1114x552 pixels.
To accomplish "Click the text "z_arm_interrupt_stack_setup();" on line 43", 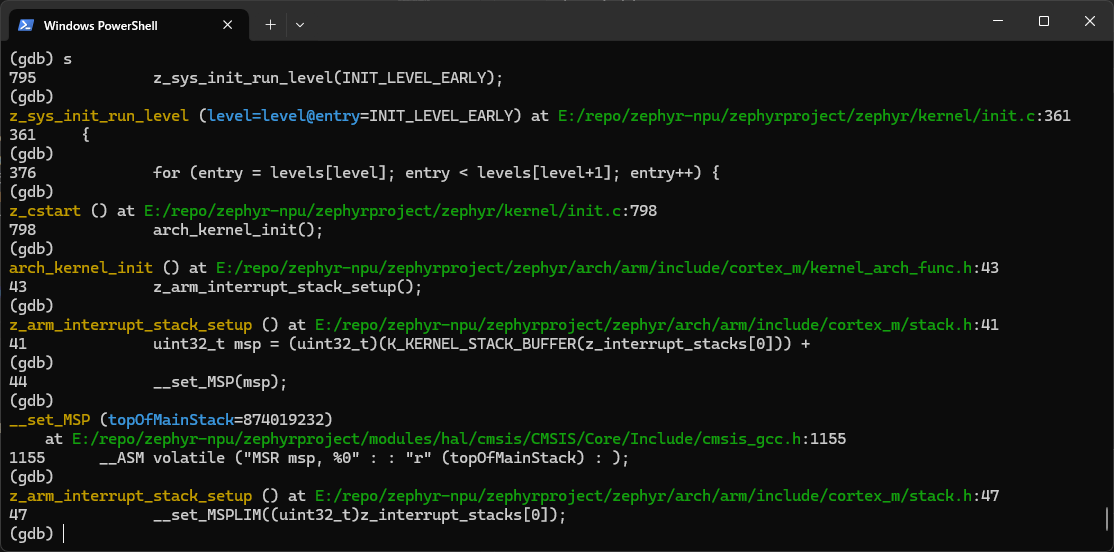I will coord(287,287).
